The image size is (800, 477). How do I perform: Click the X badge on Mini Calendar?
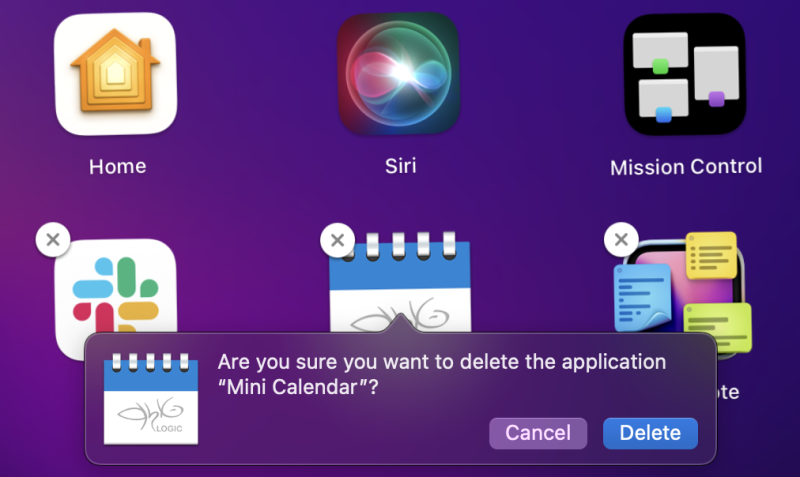pos(337,240)
